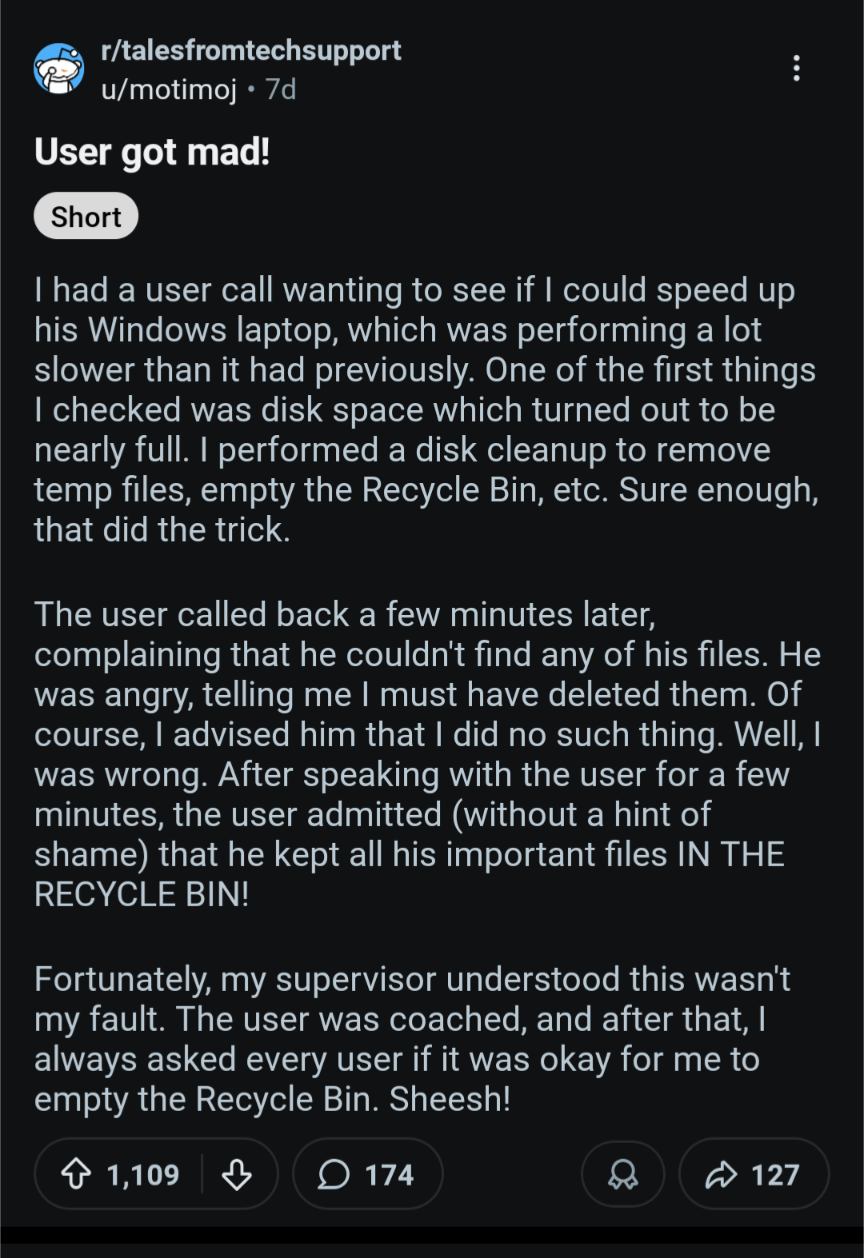864x1258 pixels.
Task: Tap the 127 share count
Action: pyautogui.click(x=776, y=1174)
